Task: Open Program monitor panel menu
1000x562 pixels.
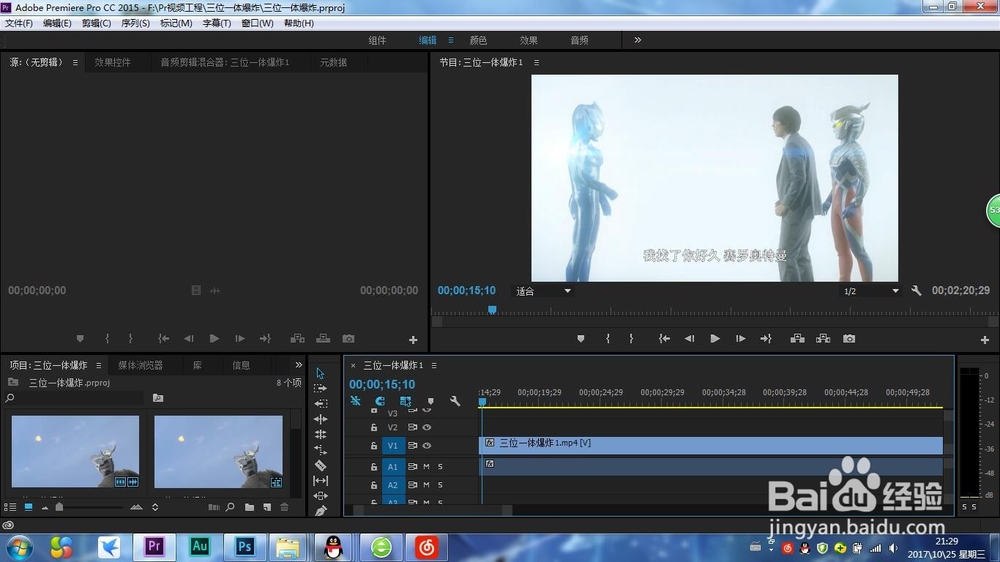Action: (536, 63)
